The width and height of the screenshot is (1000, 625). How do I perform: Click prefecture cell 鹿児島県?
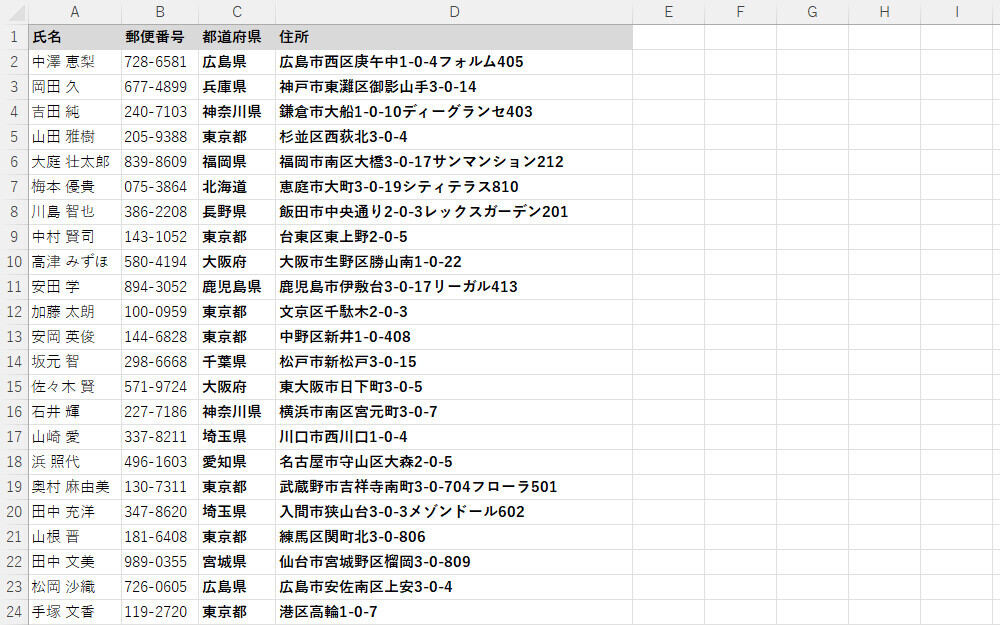[x=237, y=287]
